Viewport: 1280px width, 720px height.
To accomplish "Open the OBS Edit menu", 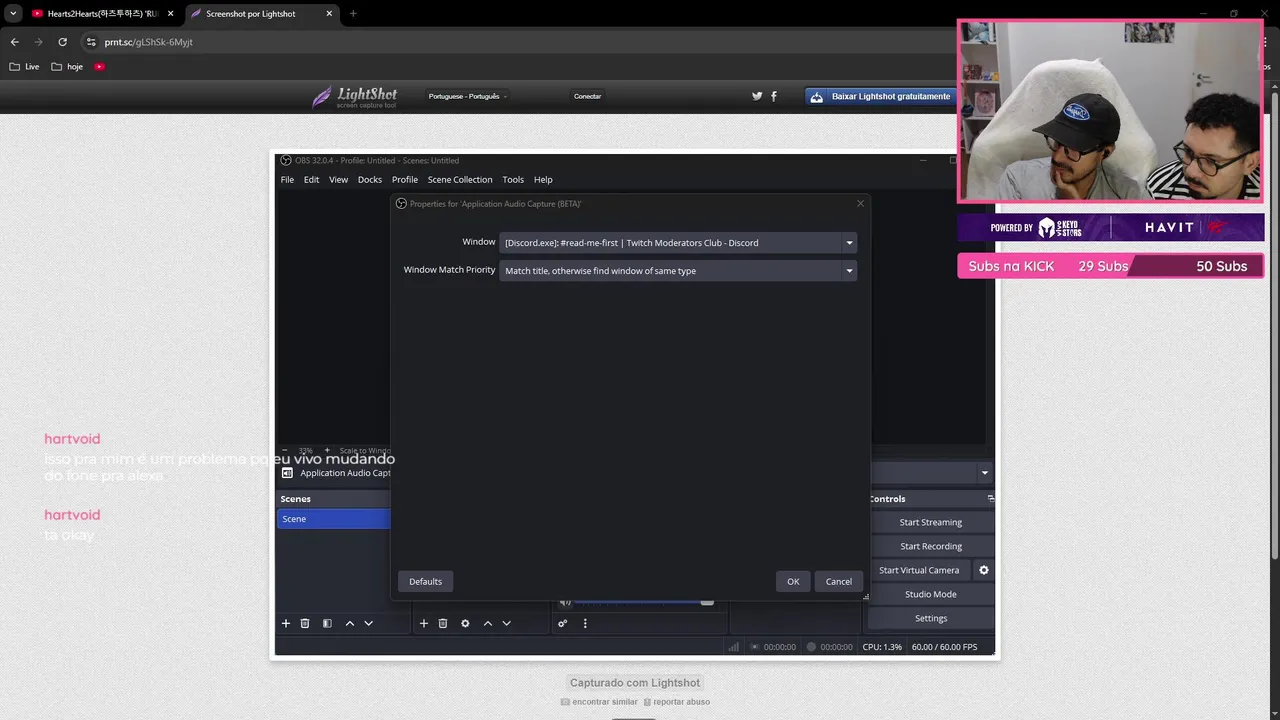I will tap(312, 180).
